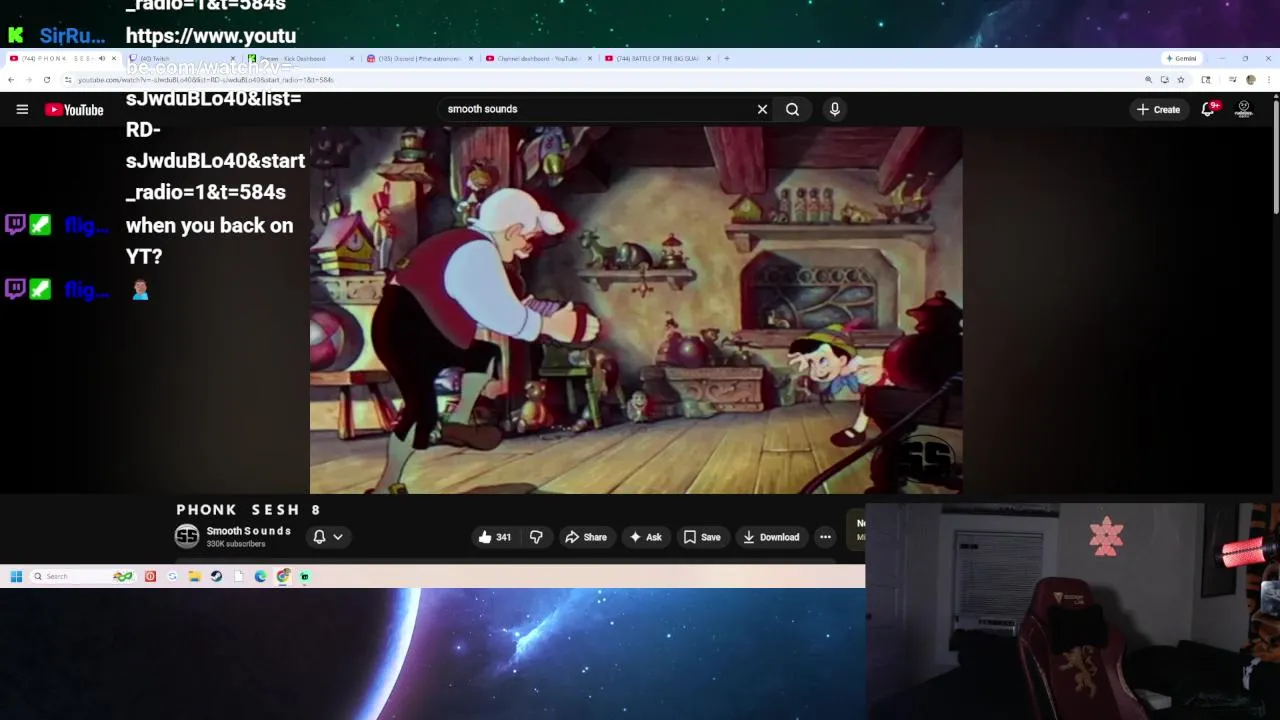Open the Smooth Sounds channel avatar
1280x720 pixels.
(x=187, y=537)
